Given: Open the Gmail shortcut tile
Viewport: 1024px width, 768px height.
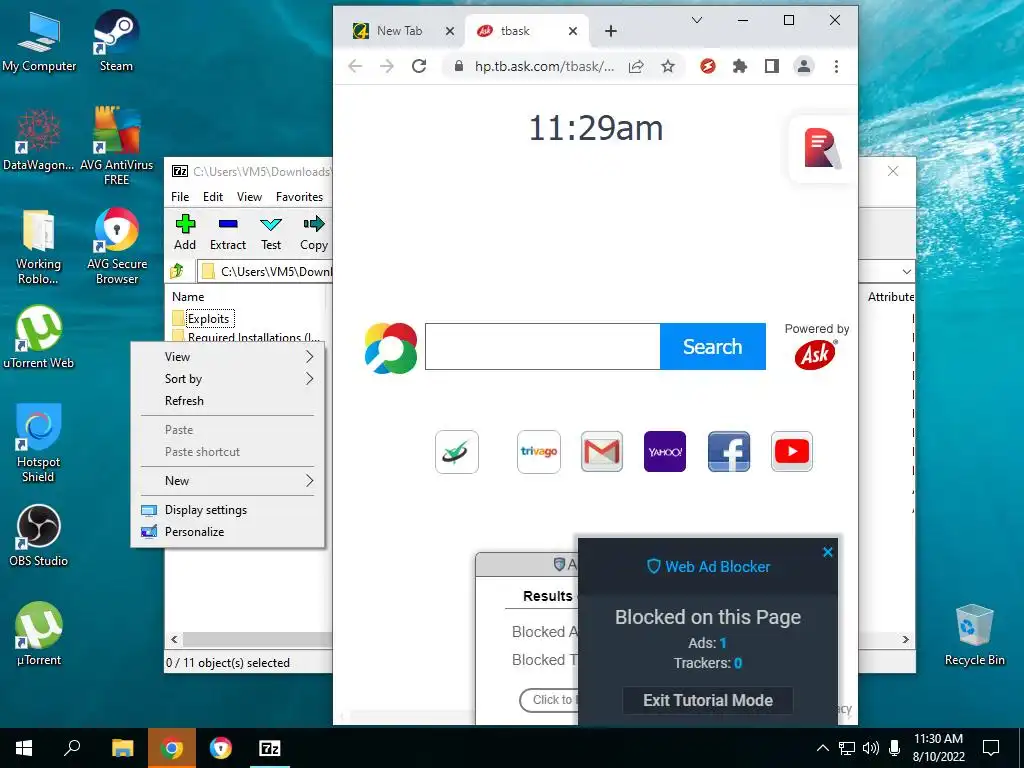Looking at the screenshot, I should [x=601, y=451].
